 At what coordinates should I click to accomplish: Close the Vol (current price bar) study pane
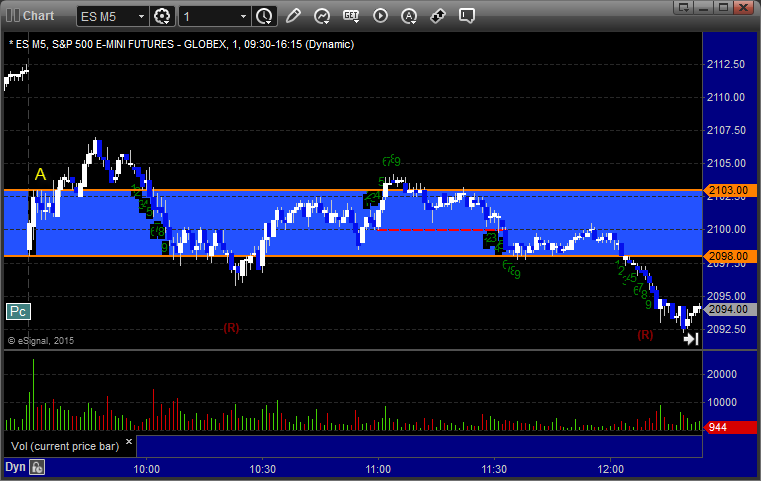coord(129,442)
